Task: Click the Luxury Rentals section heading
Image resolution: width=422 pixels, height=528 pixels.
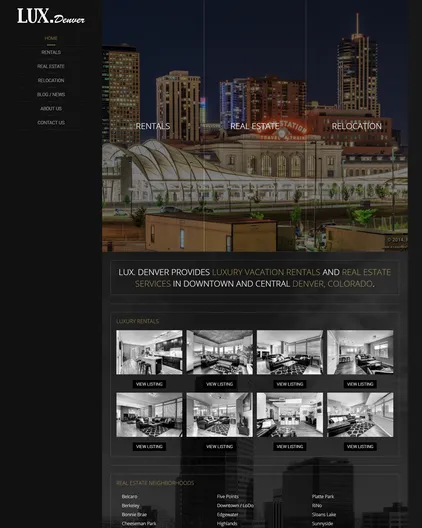Action: [137, 322]
